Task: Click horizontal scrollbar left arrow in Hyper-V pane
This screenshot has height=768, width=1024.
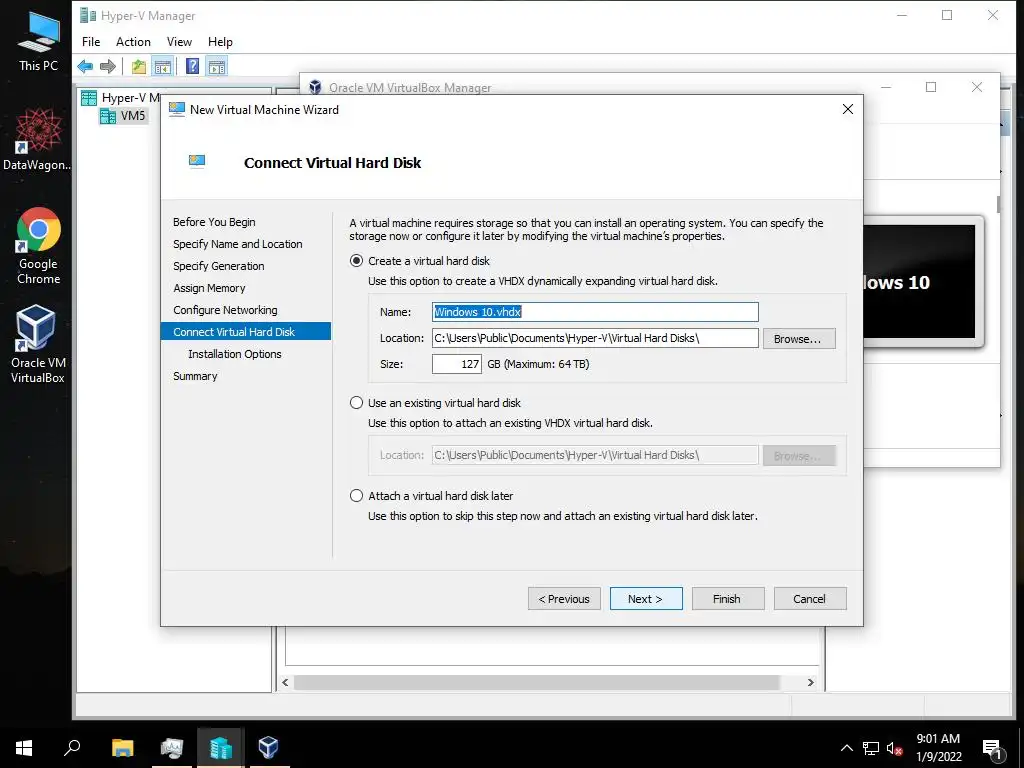Action: pyautogui.click(x=285, y=682)
